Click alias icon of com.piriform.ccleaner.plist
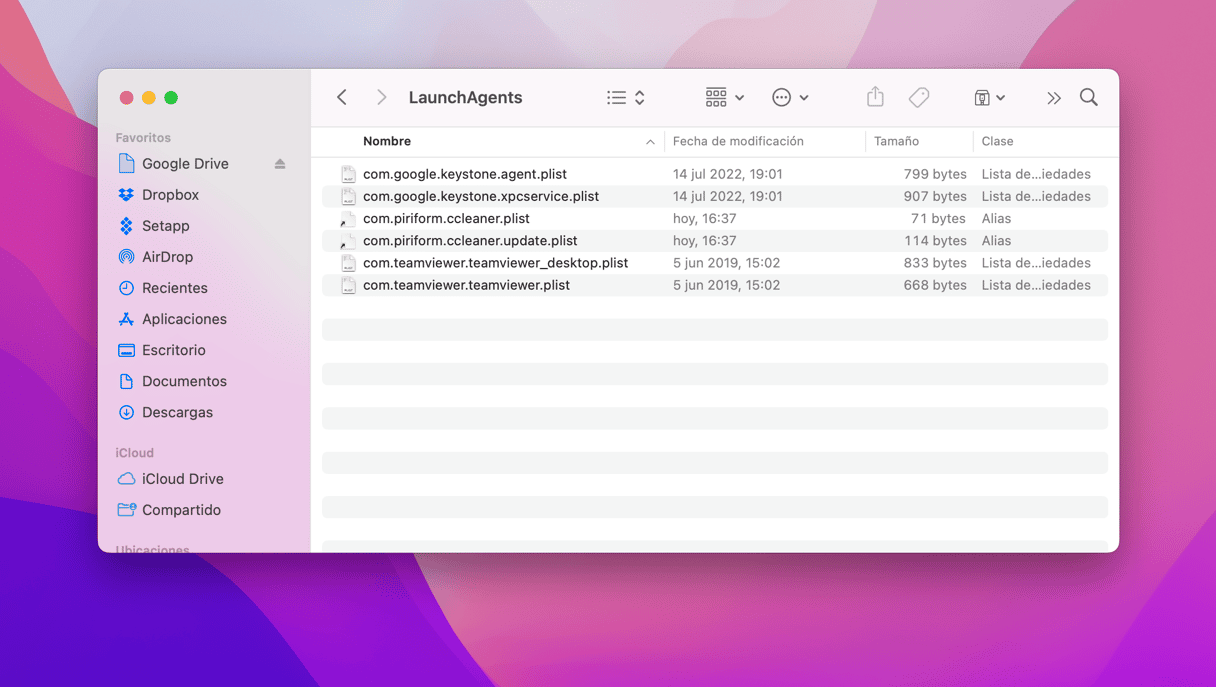The height and width of the screenshot is (687, 1216). 348,218
